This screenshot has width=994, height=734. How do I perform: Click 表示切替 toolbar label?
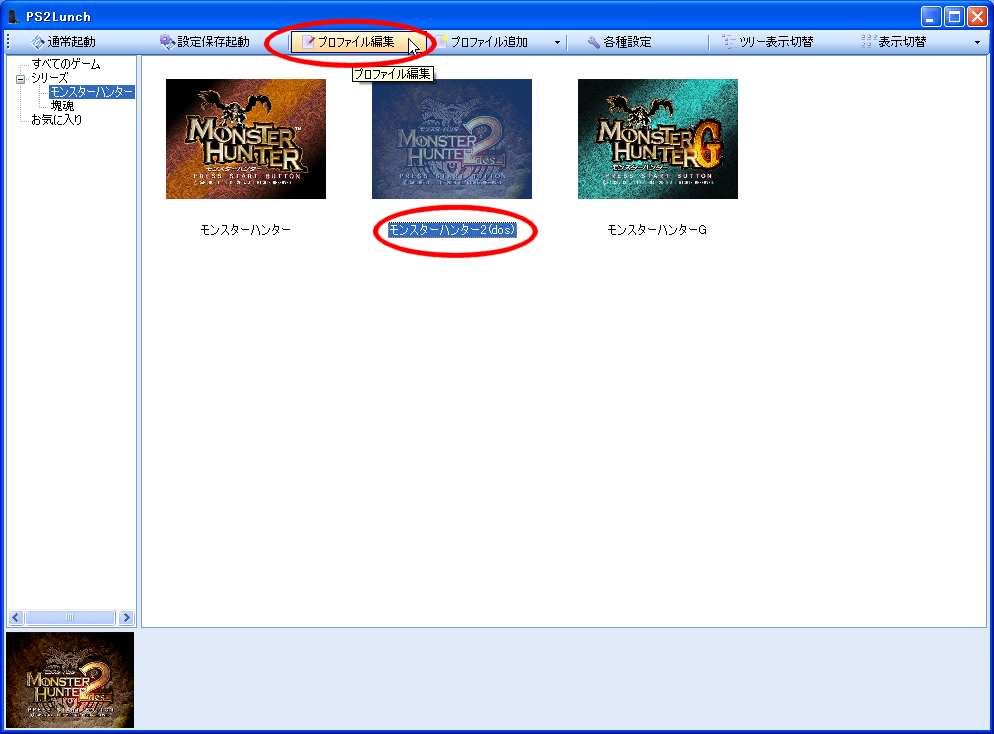coord(902,42)
